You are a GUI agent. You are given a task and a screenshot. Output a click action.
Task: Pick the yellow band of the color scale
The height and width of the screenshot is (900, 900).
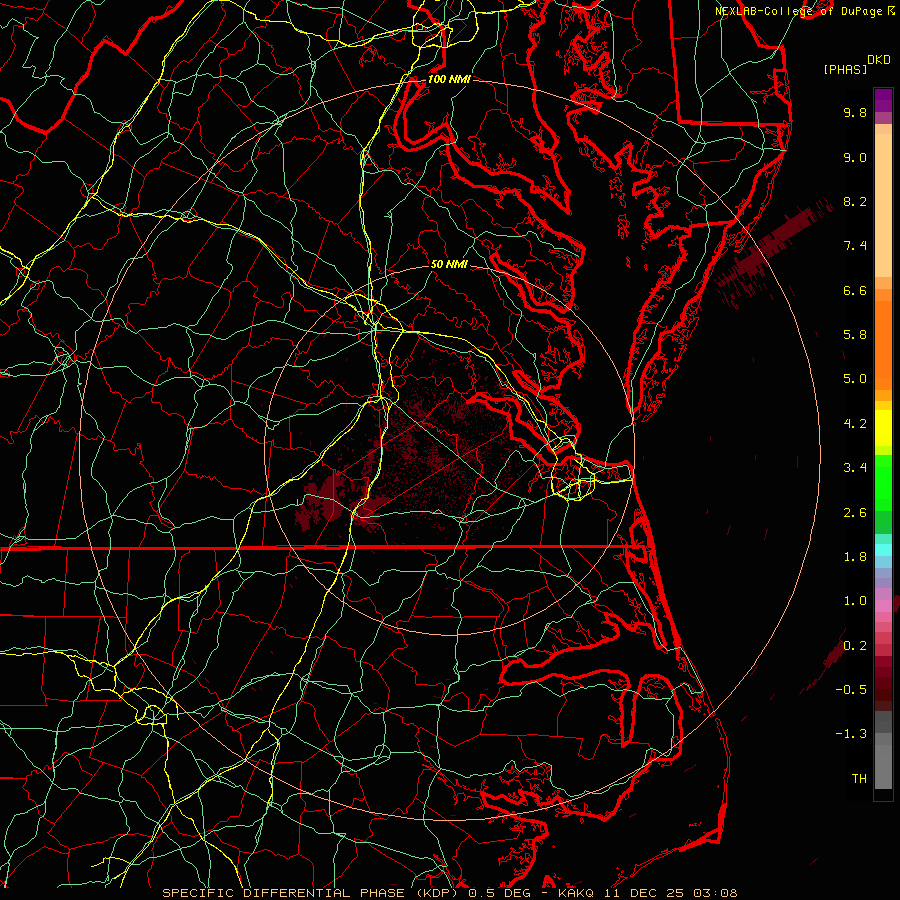click(883, 428)
